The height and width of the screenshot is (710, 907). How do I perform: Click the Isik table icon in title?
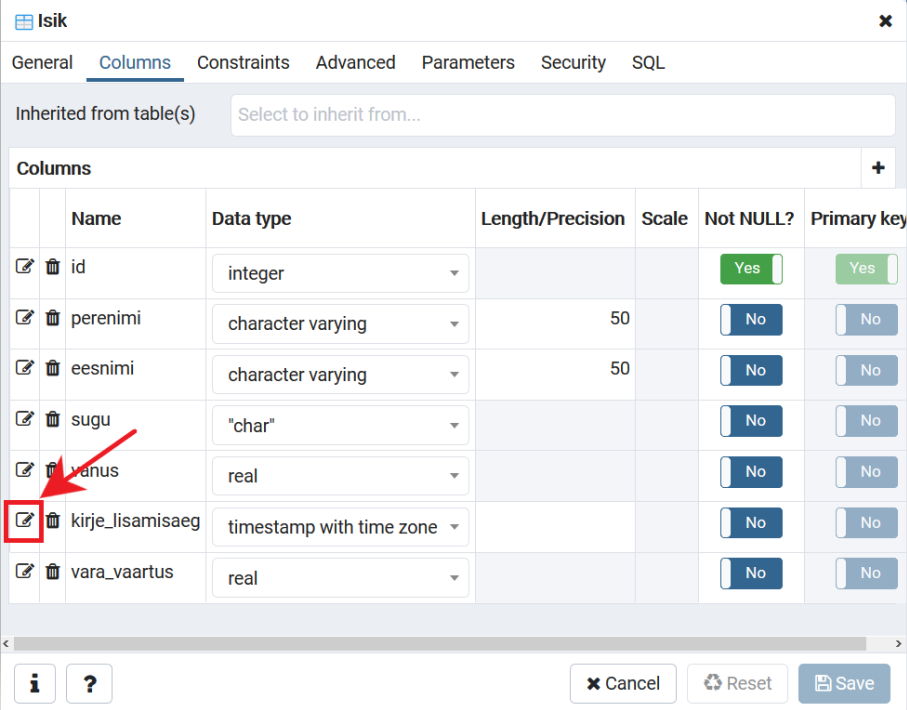click(x=24, y=22)
